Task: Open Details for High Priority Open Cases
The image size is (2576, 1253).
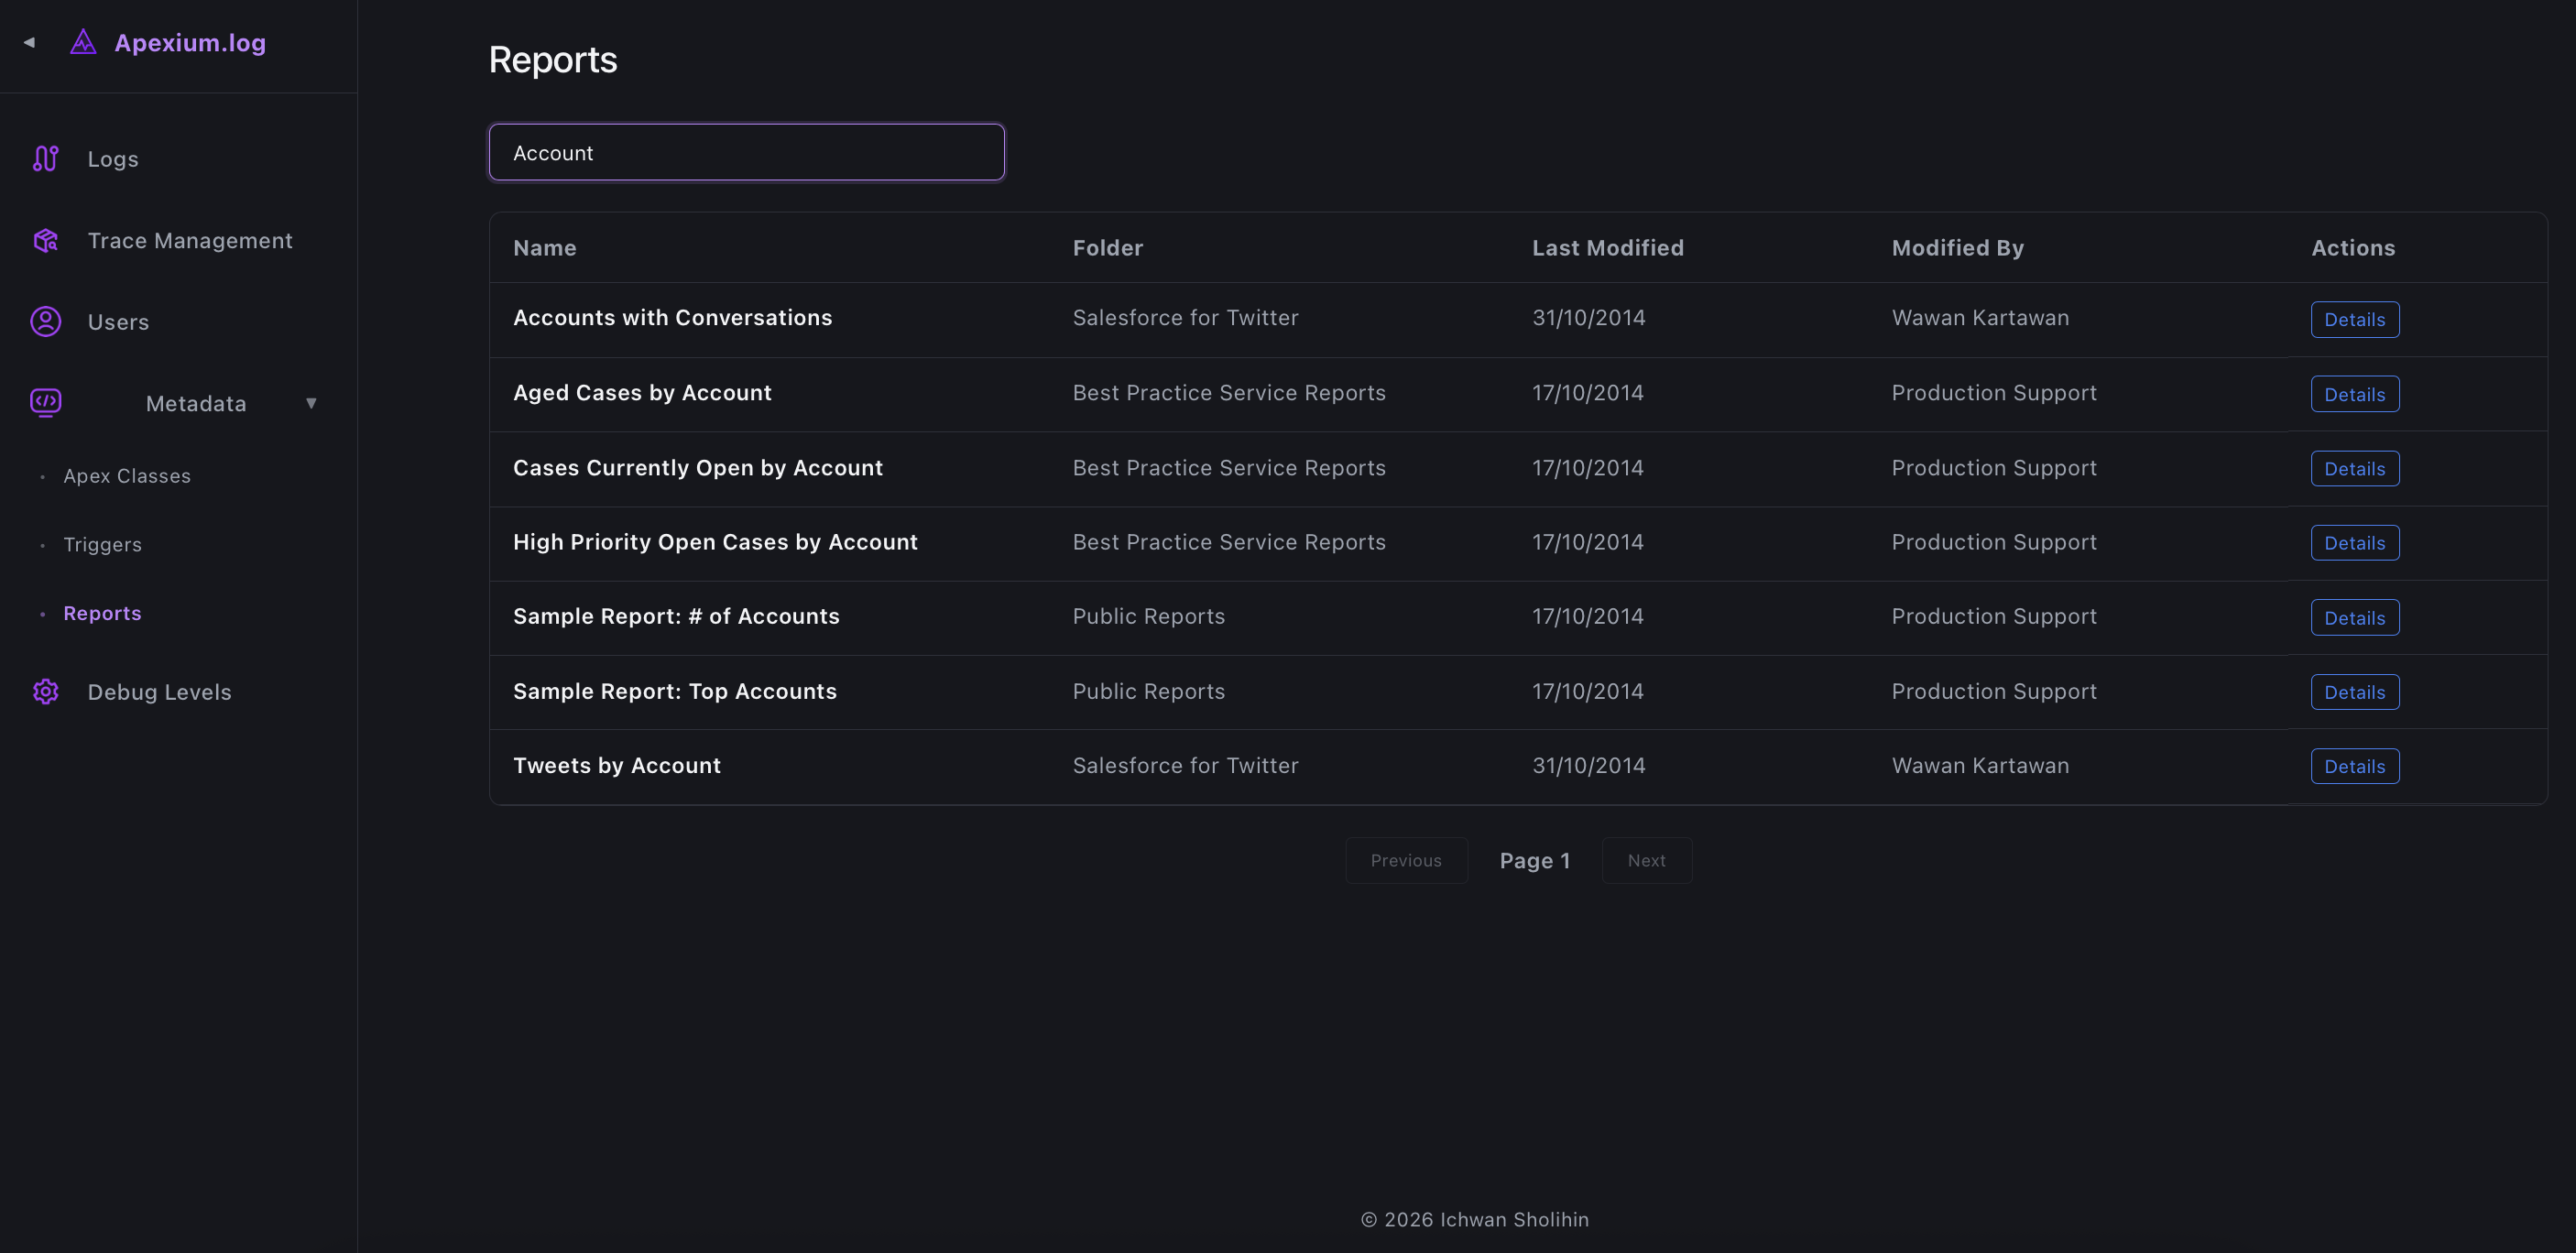Action: [x=2354, y=543]
